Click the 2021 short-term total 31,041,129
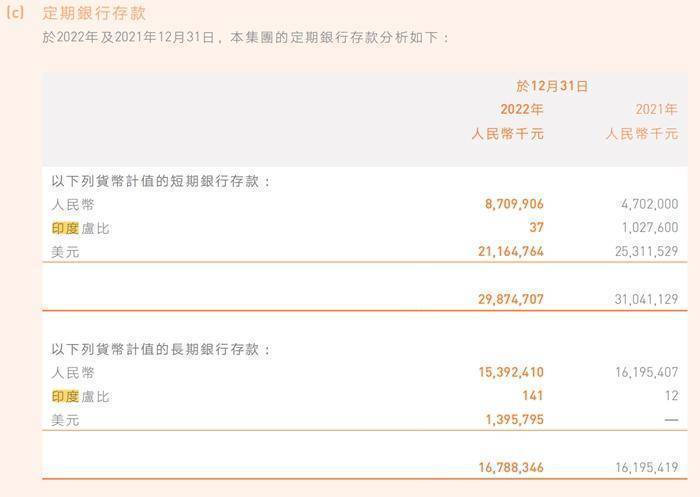Viewport: 700px width, 497px height. click(646, 299)
